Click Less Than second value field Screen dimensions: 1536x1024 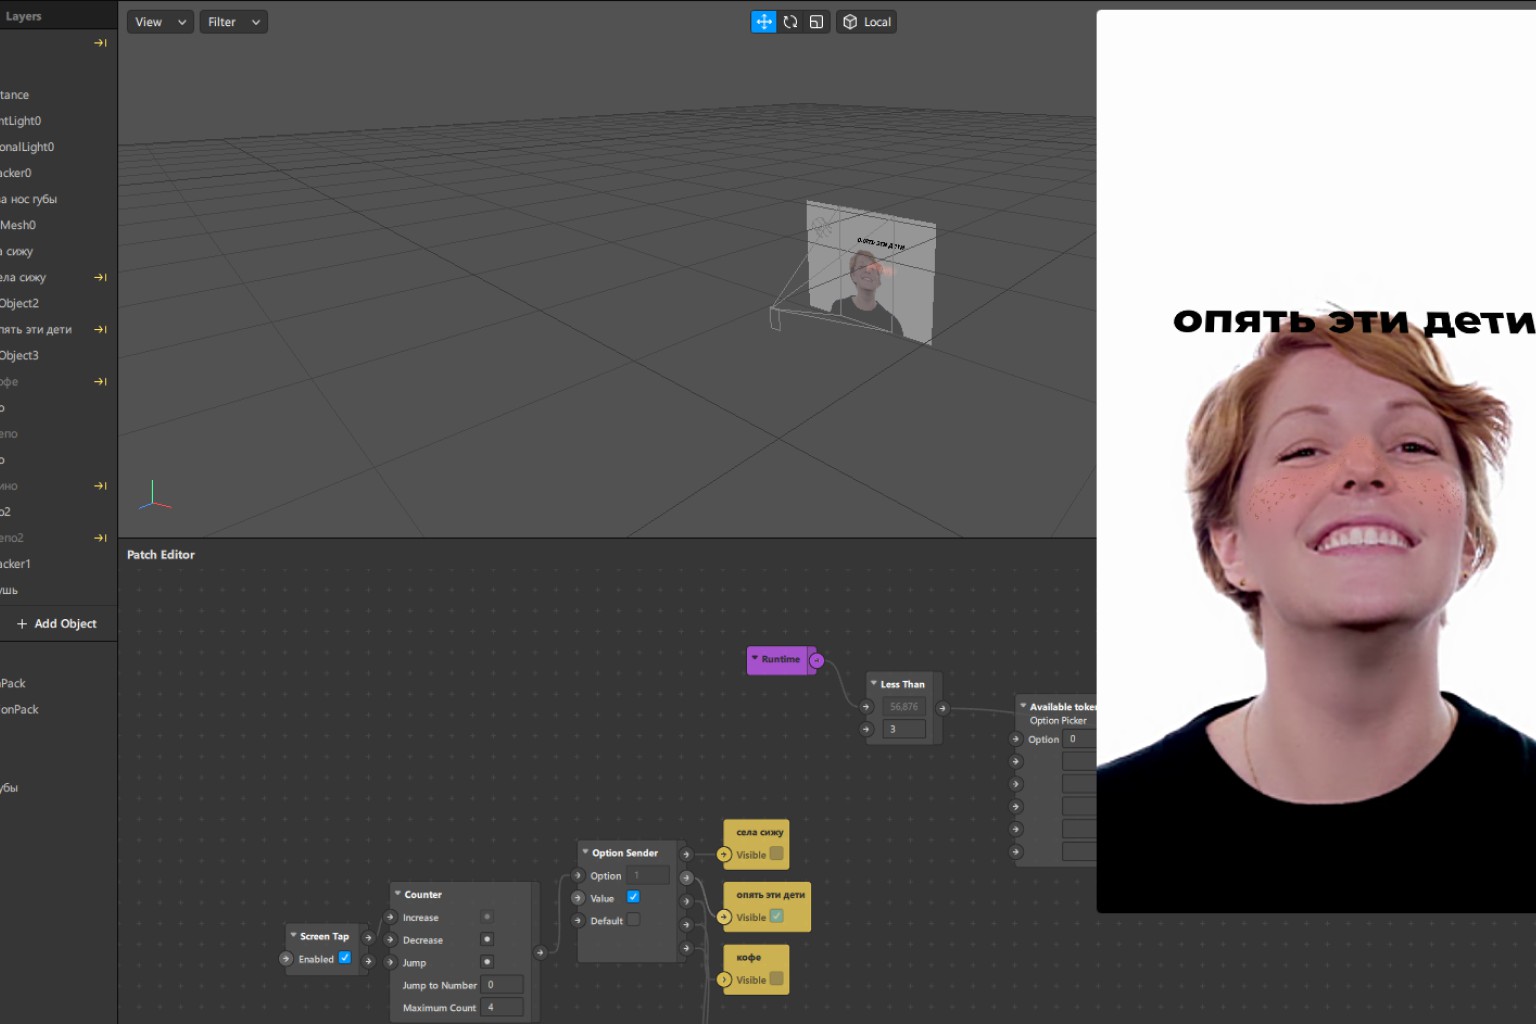(x=904, y=729)
